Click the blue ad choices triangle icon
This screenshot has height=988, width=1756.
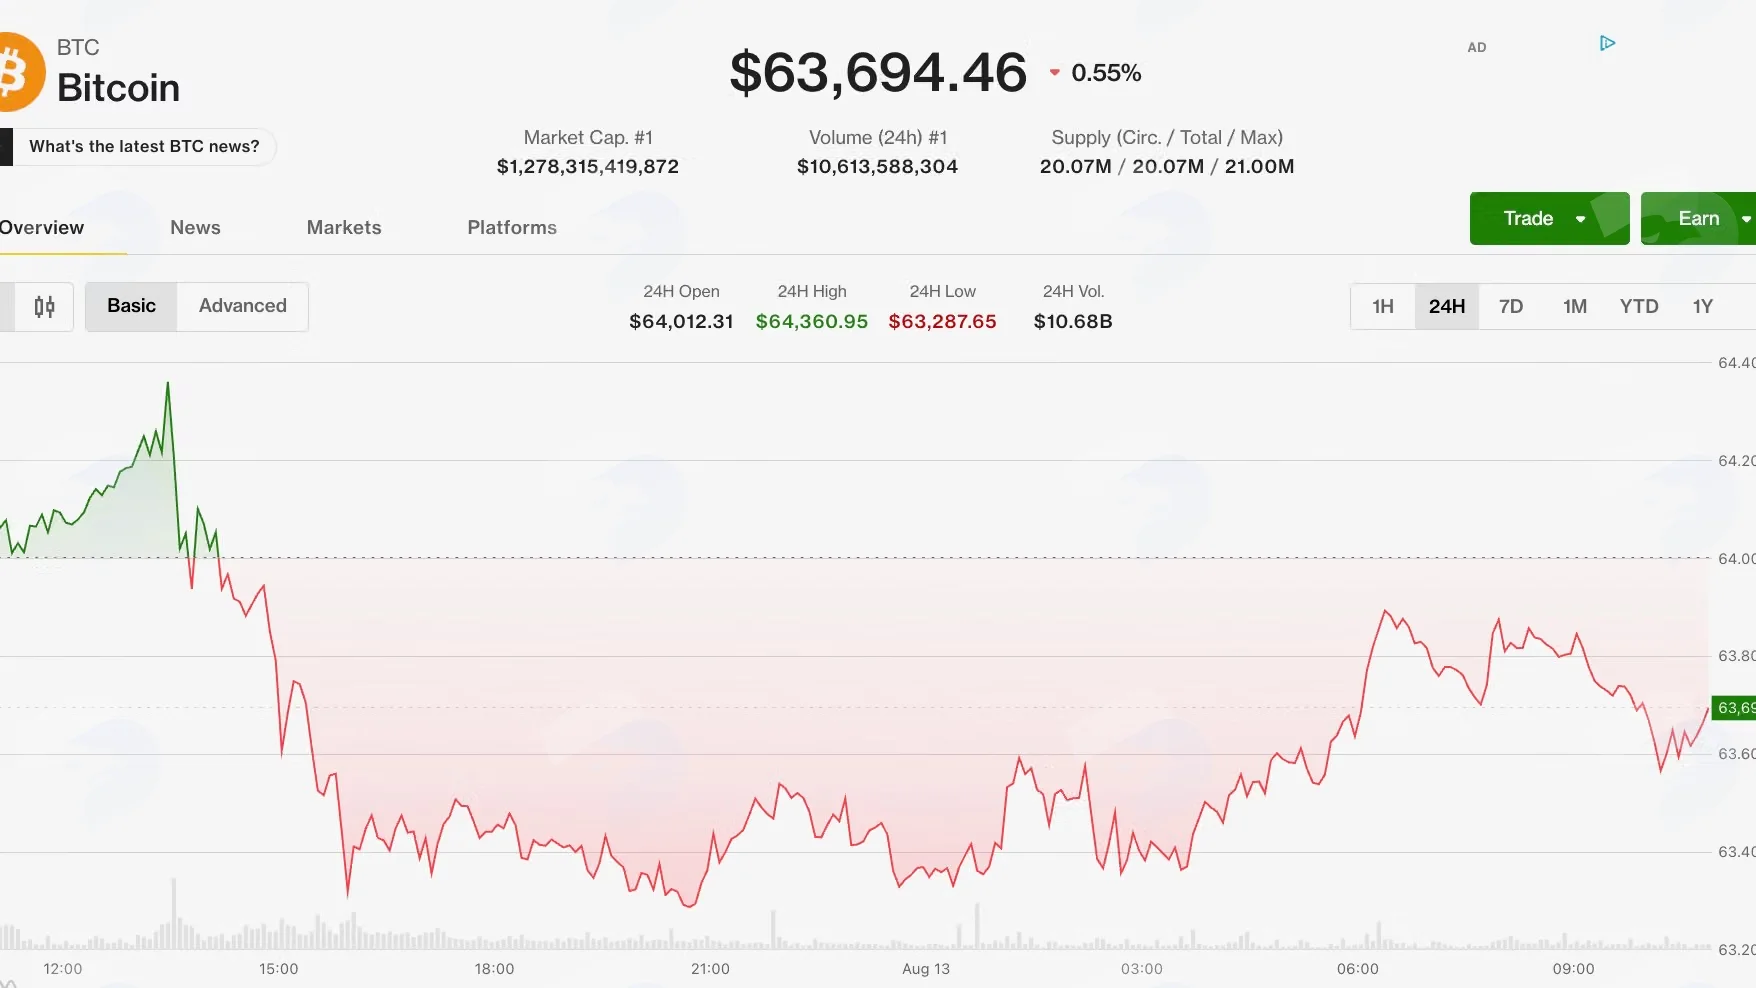coord(1607,43)
